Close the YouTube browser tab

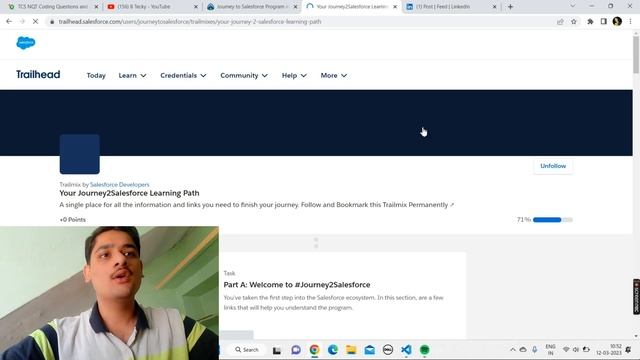(x=196, y=7)
